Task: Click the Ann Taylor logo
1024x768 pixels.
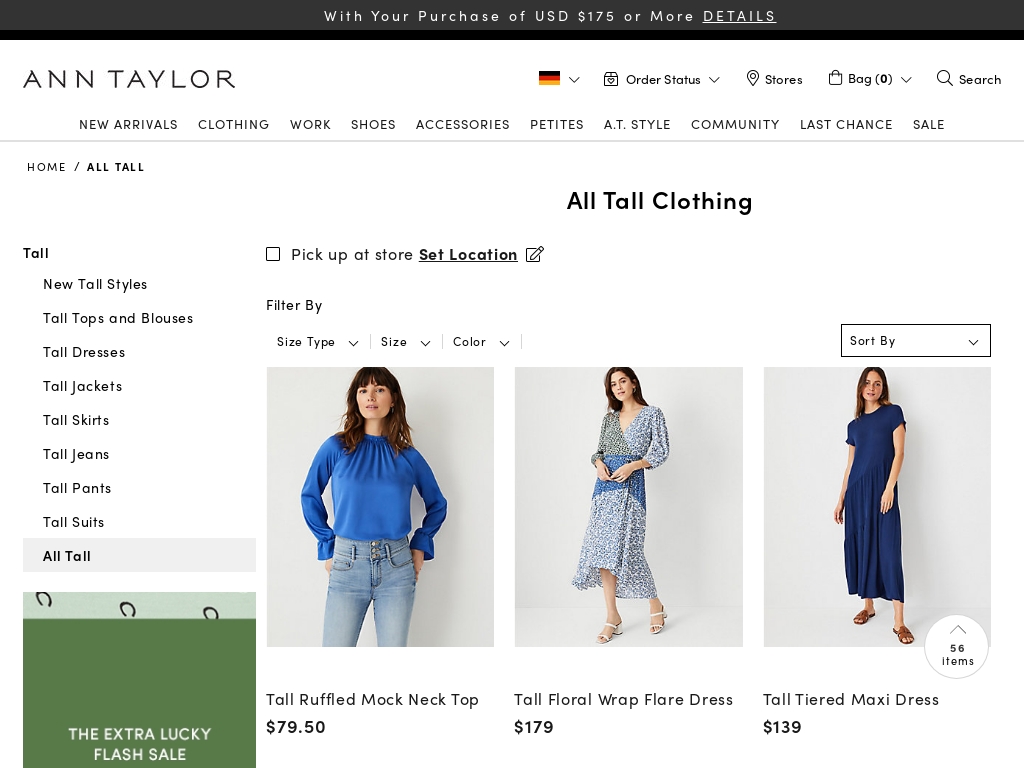Action: click(129, 78)
